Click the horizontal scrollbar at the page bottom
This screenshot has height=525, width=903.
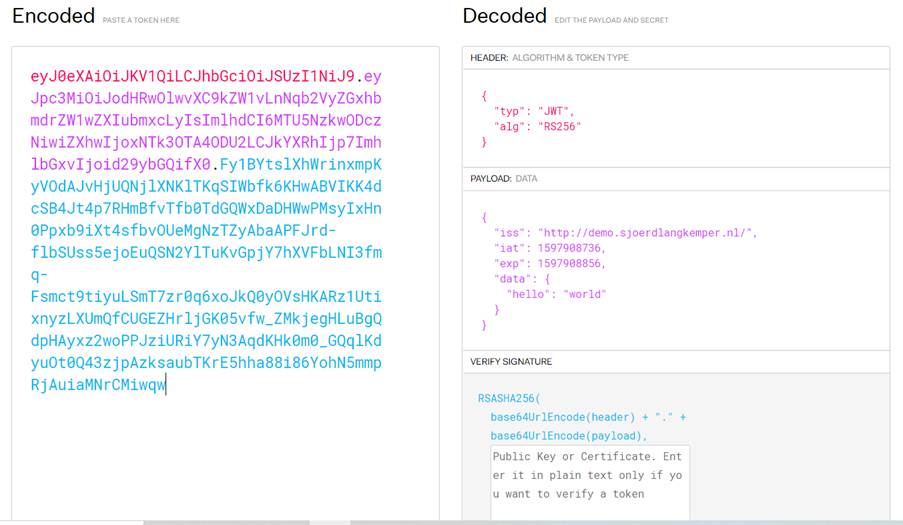coord(452,523)
